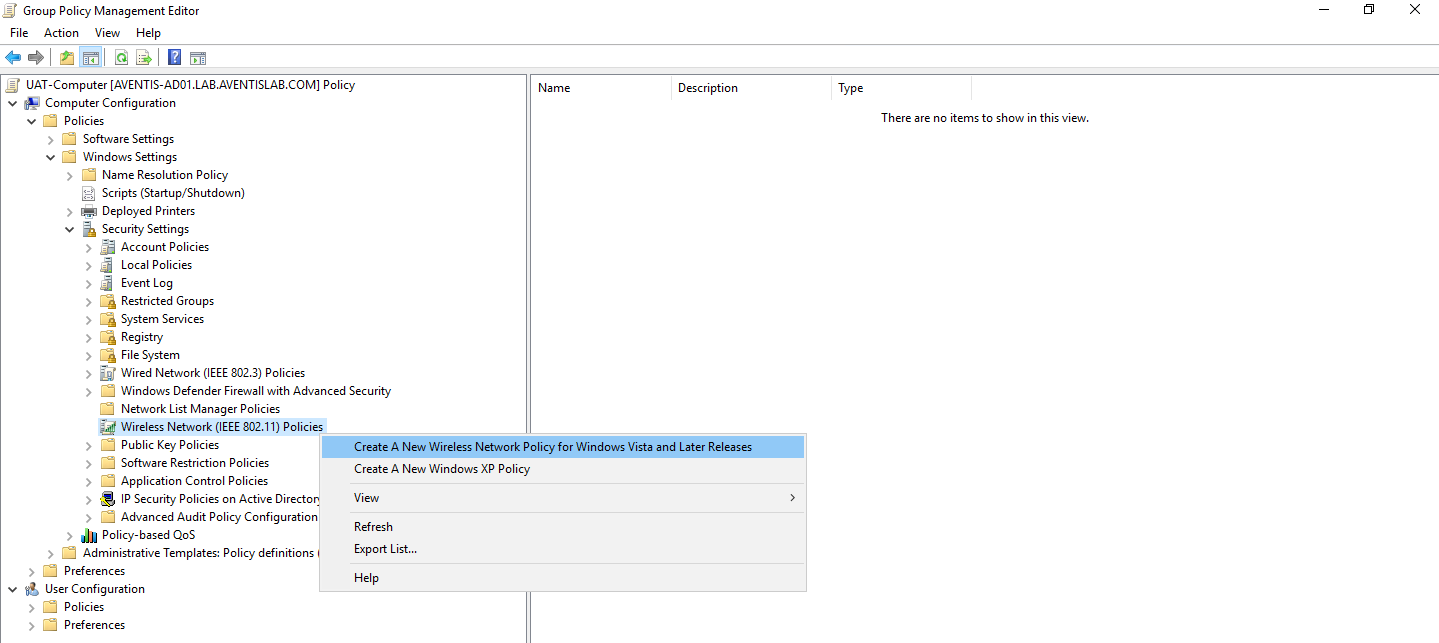Expand the Public Key Policies node
Viewport: 1439px width, 643px height.
[x=88, y=444]
